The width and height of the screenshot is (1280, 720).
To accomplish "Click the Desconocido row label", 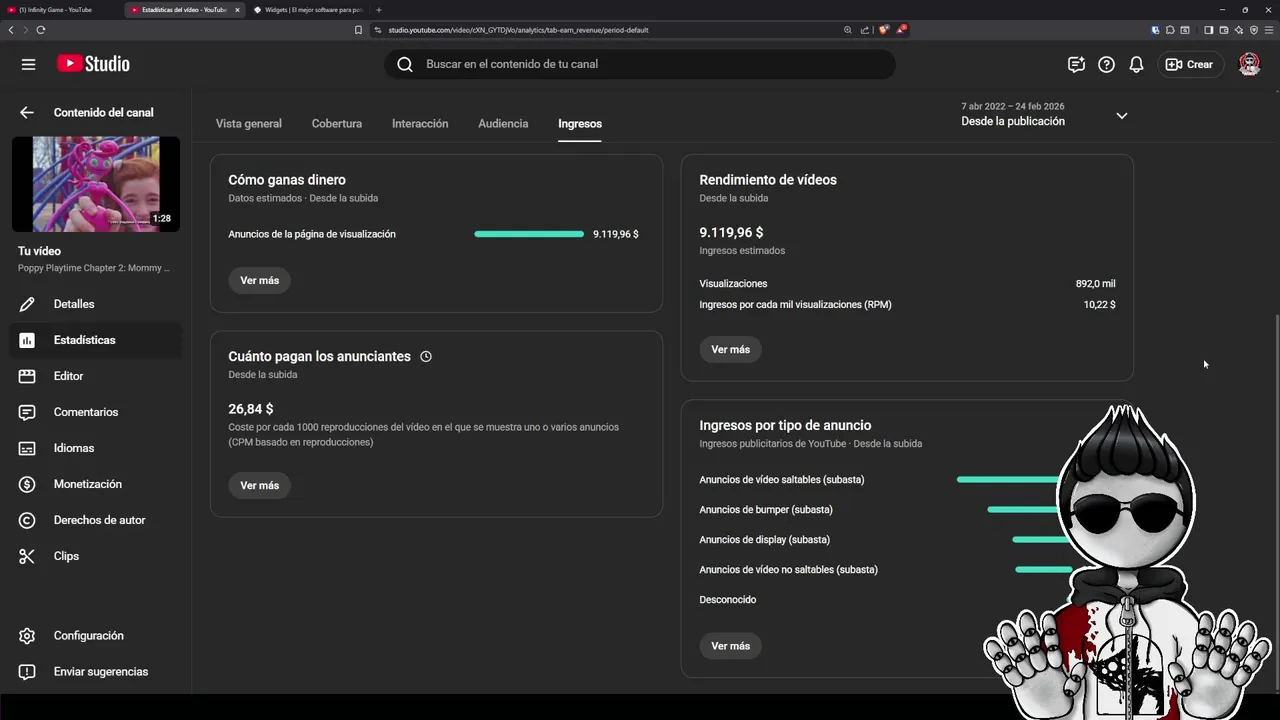I will coord(728,600).
